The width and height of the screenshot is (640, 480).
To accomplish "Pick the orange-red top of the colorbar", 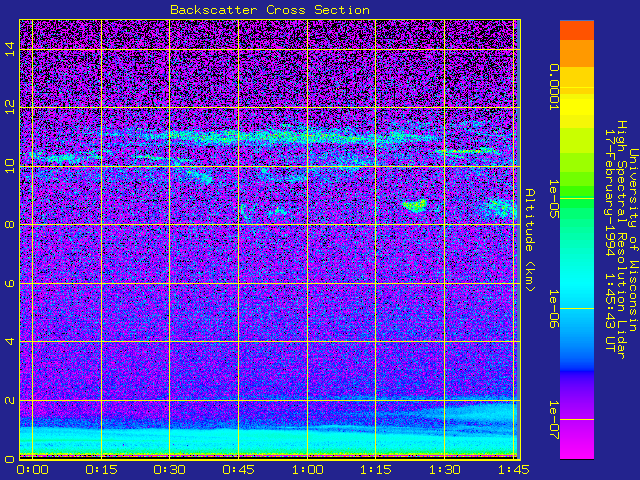I will tap(577, 30).
